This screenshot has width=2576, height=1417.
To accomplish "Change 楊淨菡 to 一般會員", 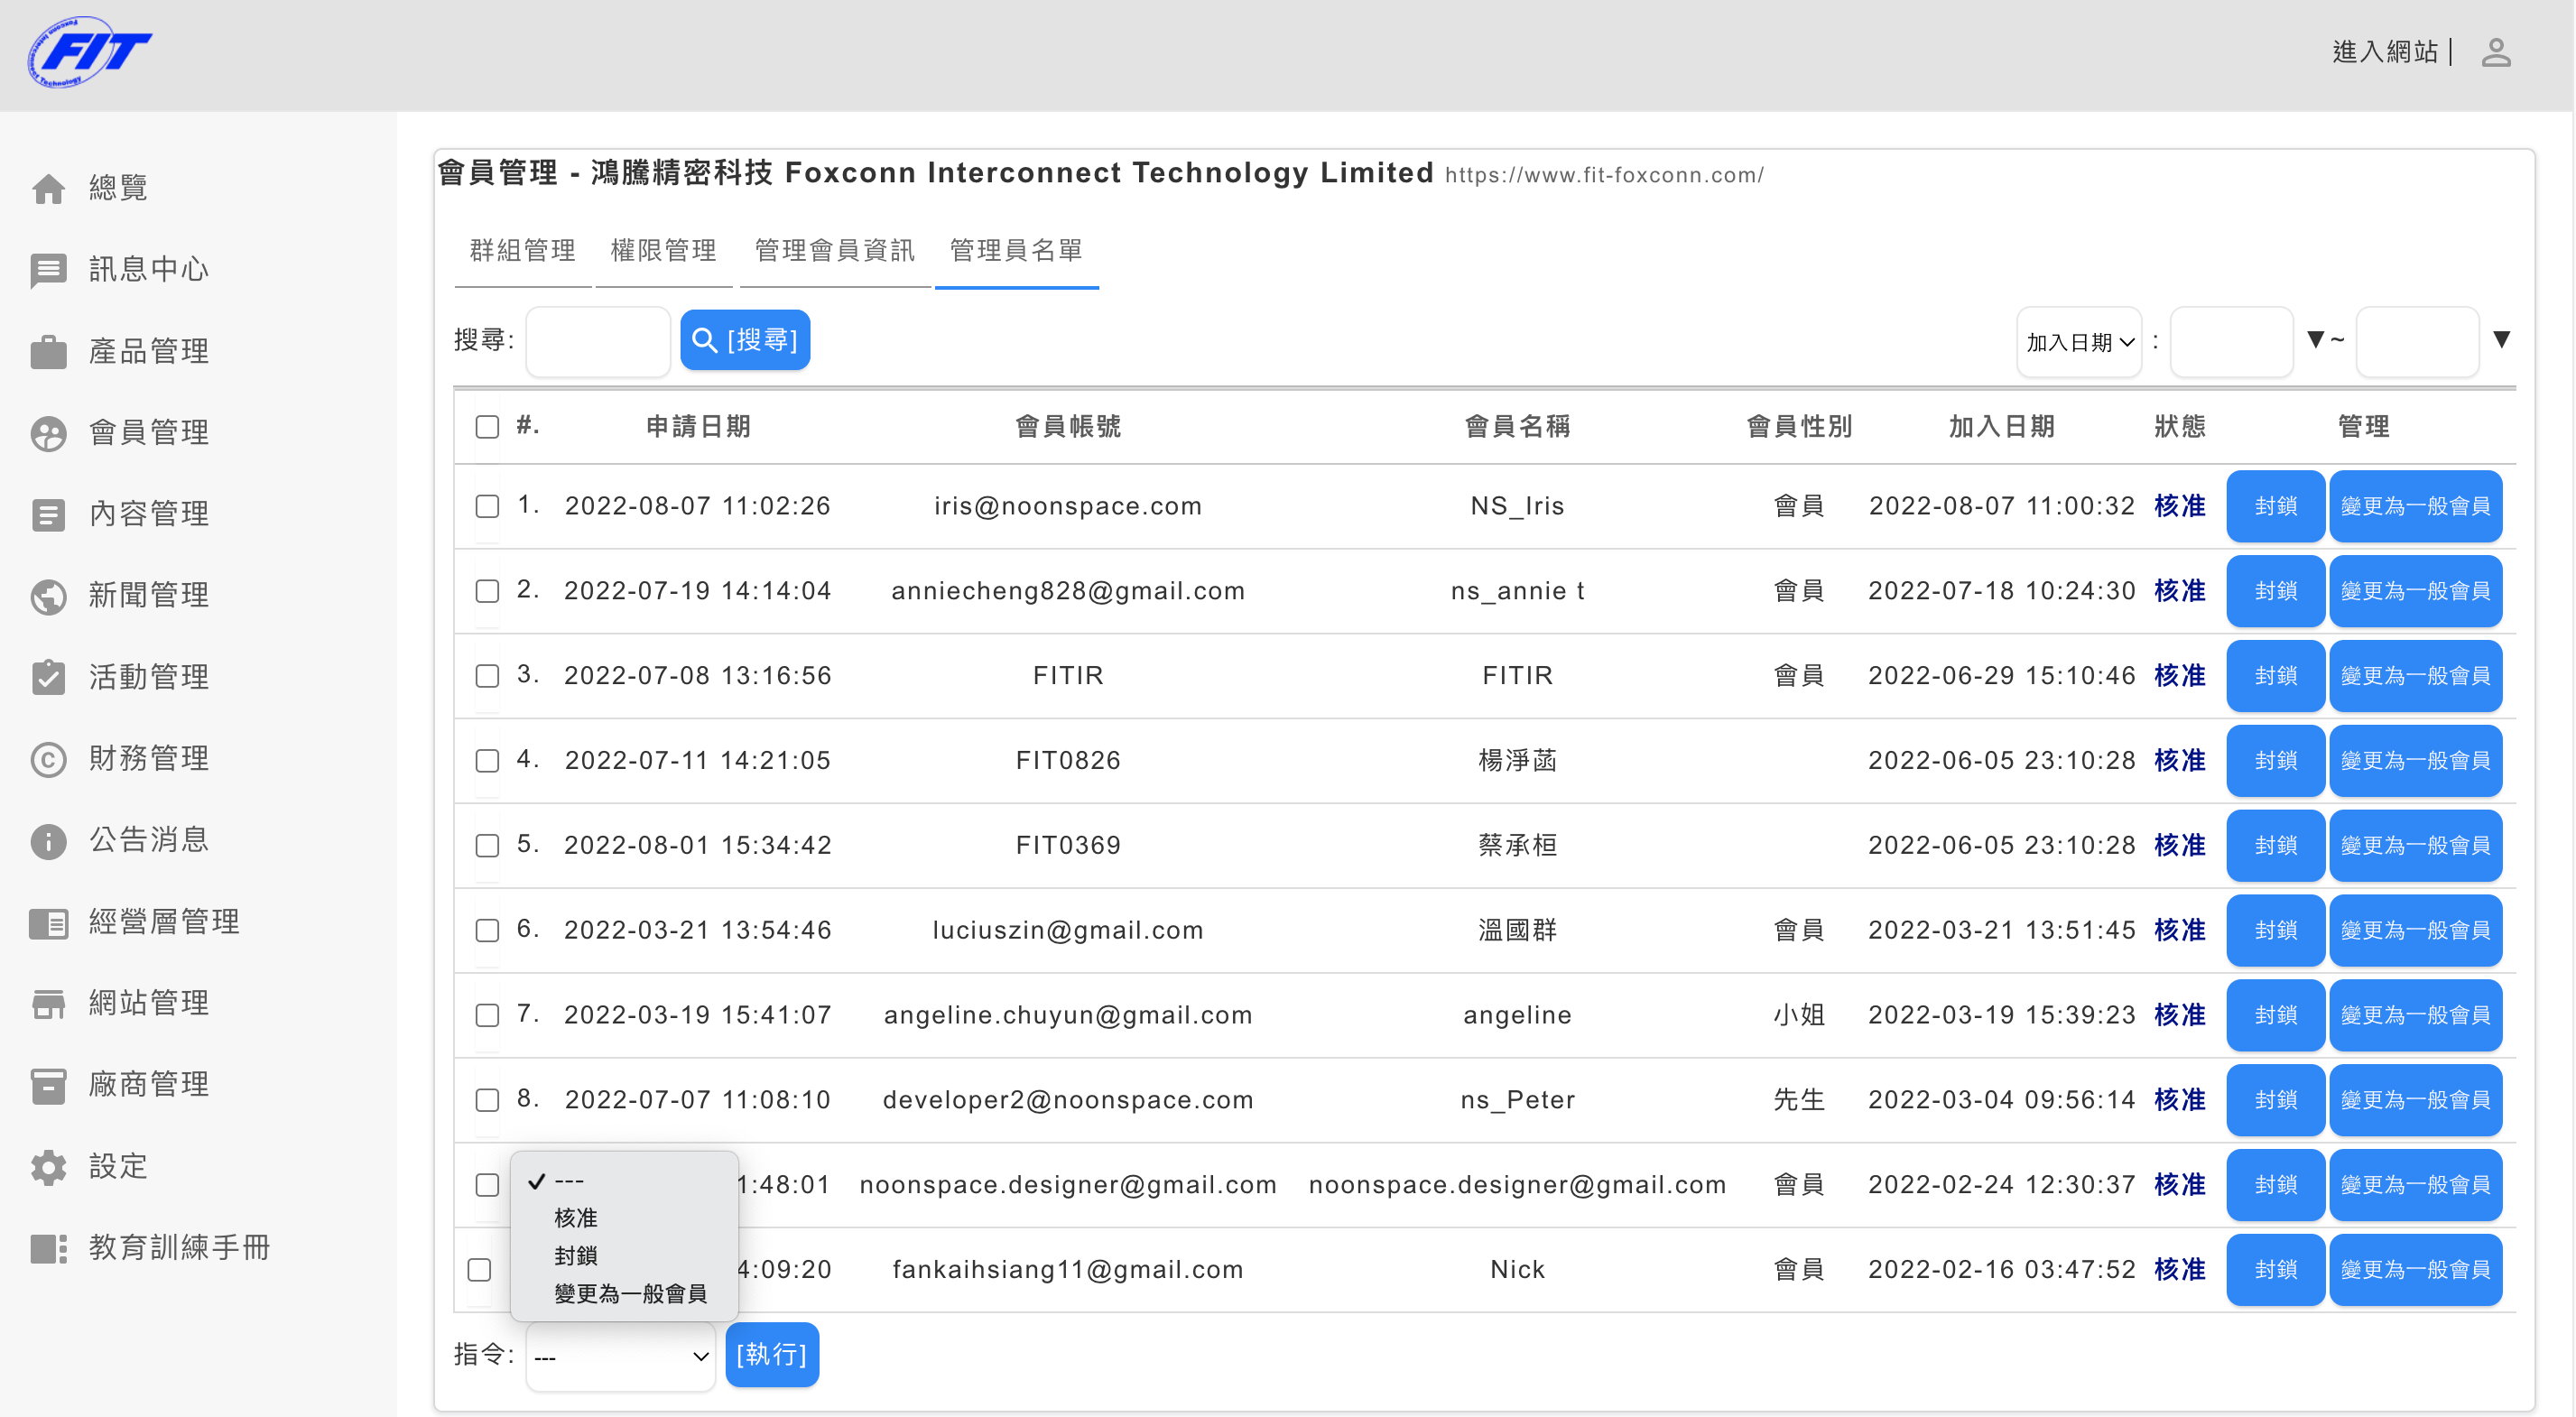I will click(2415, 760).
